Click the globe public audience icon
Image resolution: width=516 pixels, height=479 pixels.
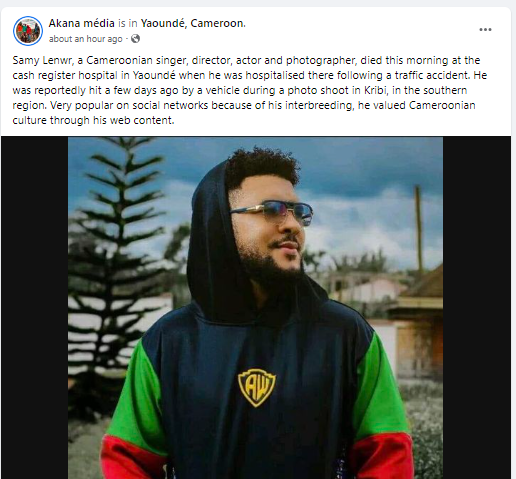point(135,39)
